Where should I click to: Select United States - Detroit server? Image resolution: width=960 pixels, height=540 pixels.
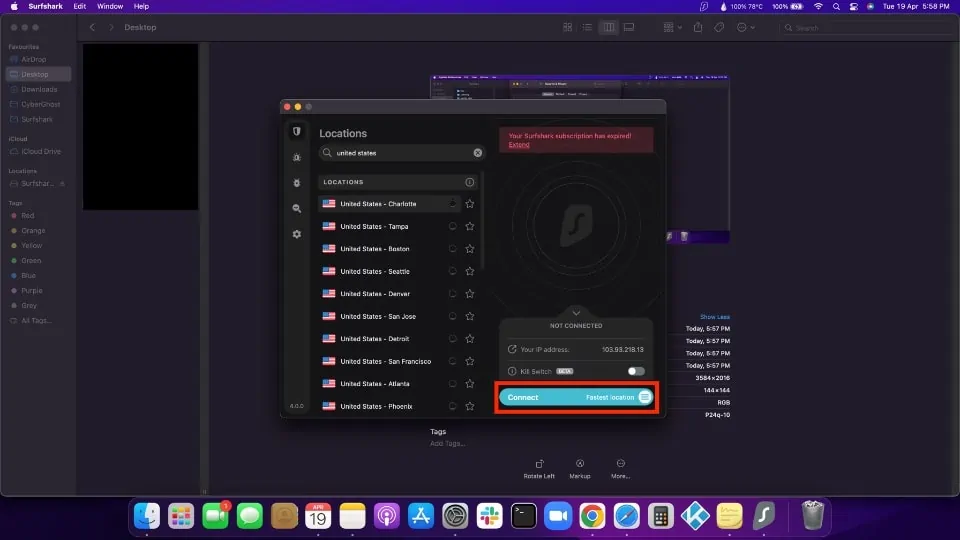[x=389, y=339]
